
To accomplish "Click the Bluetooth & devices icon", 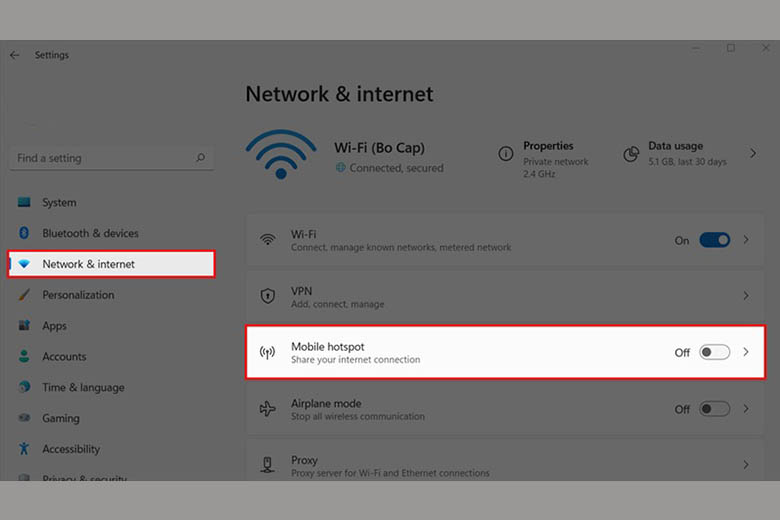I will pos(23,233).
